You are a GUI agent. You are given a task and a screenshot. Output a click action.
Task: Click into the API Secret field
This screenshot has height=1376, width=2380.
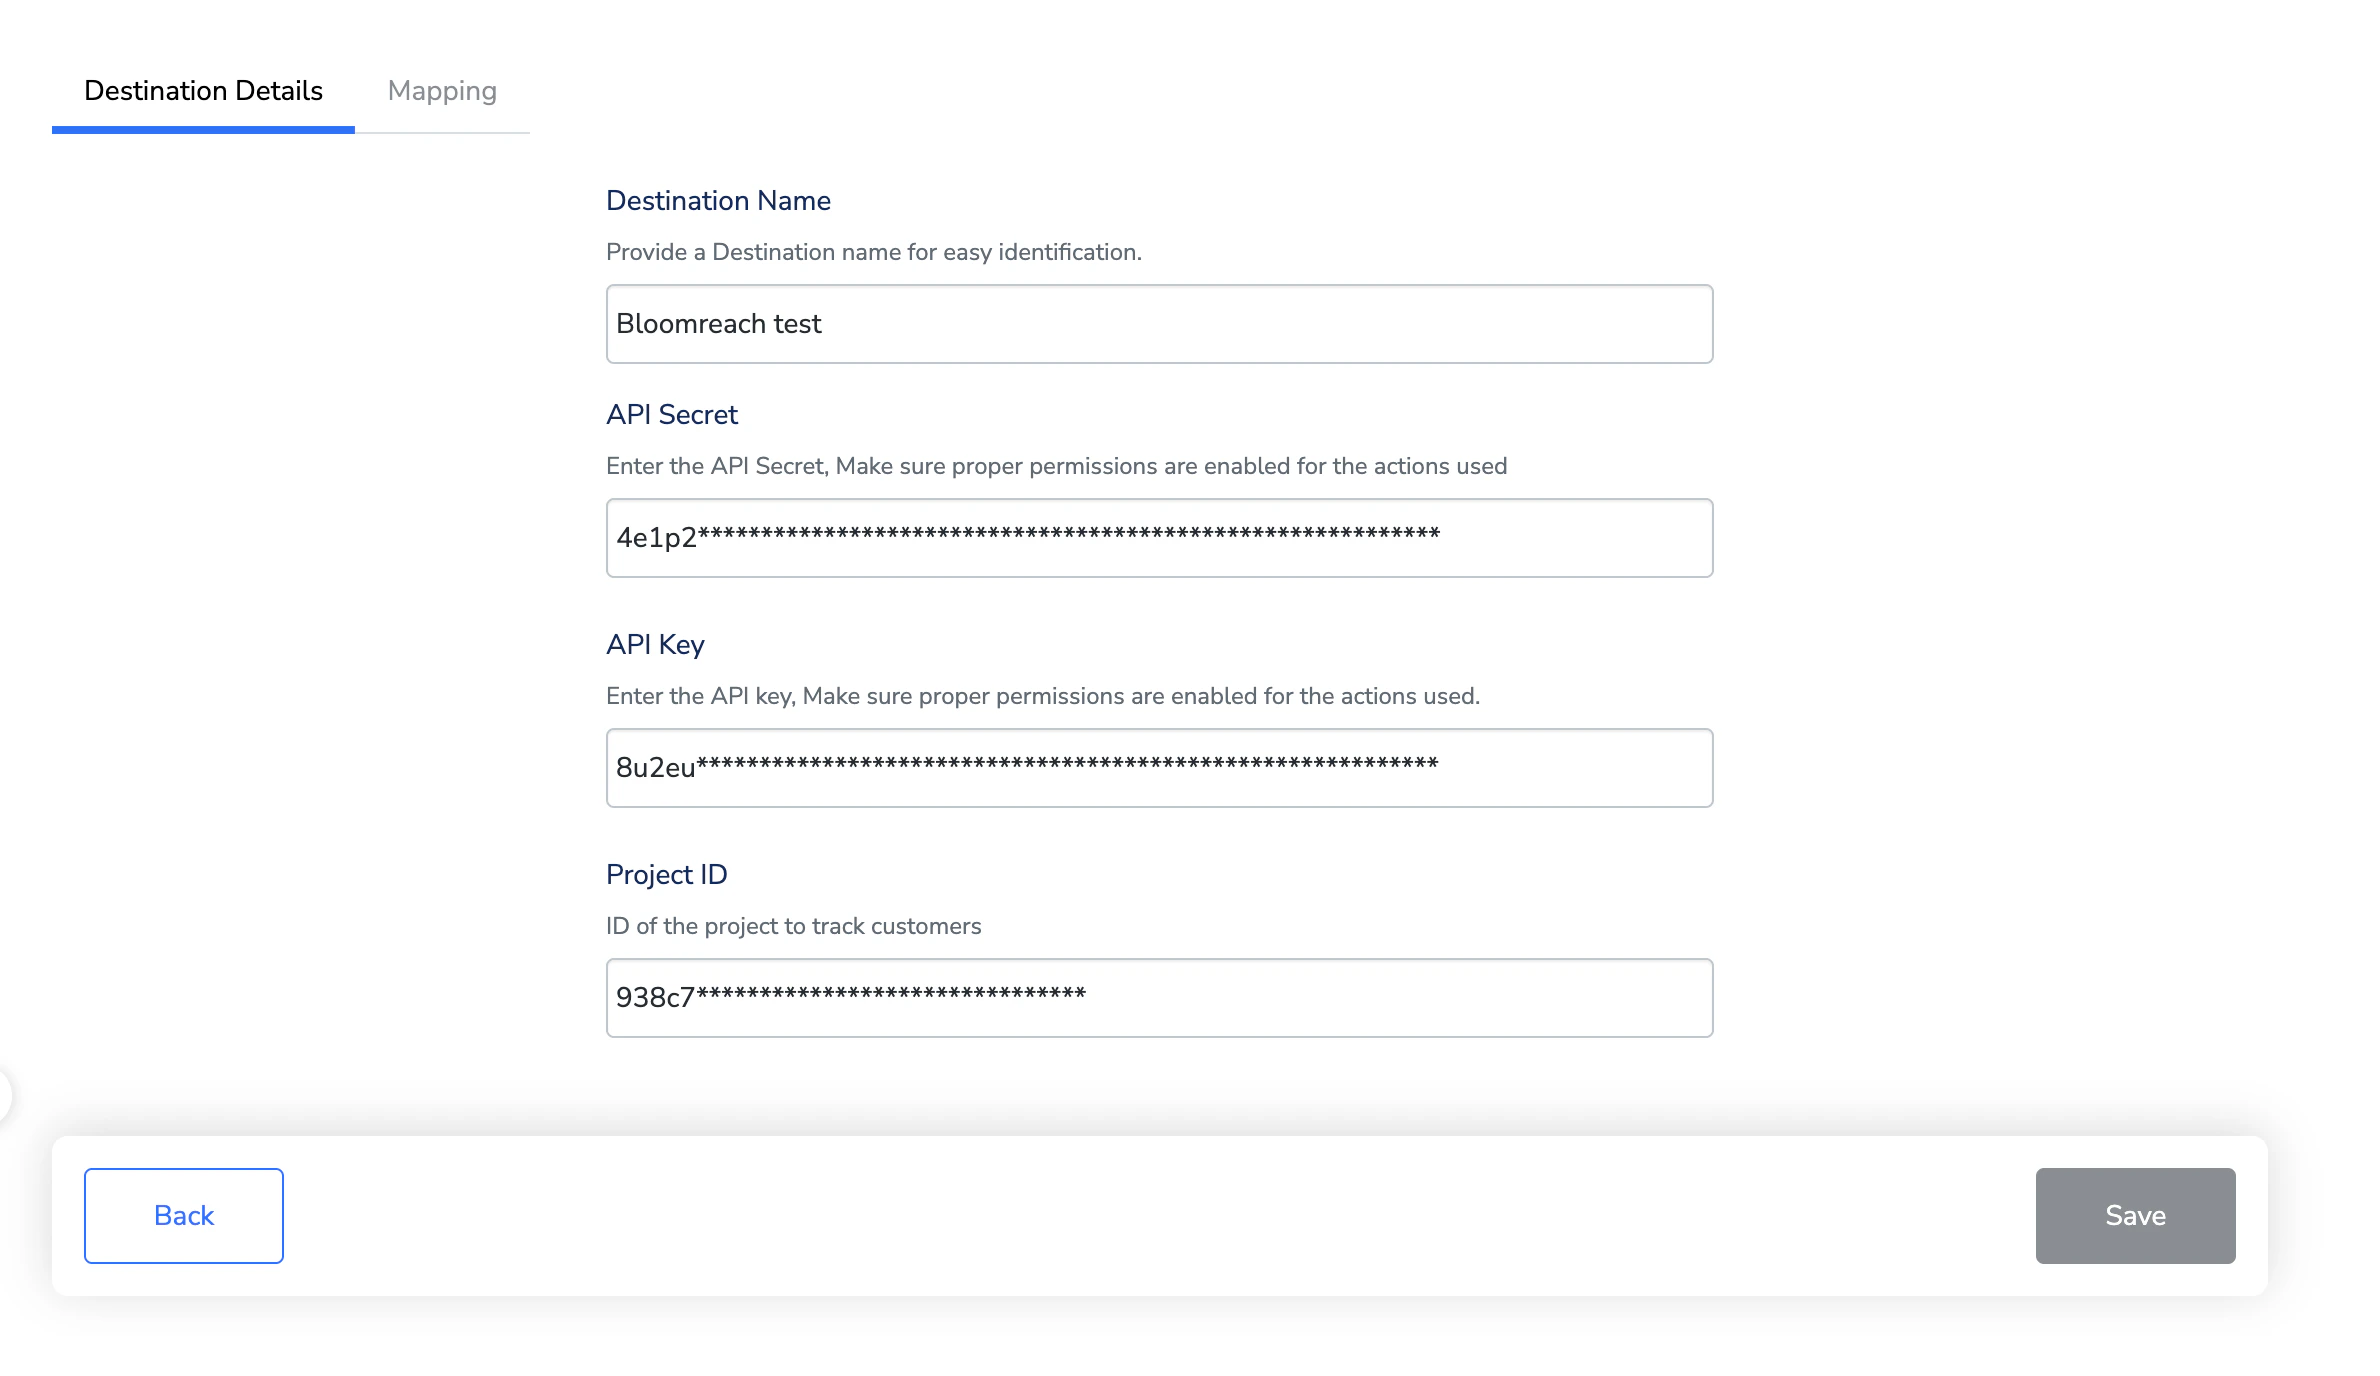(x=1159, y=538)
